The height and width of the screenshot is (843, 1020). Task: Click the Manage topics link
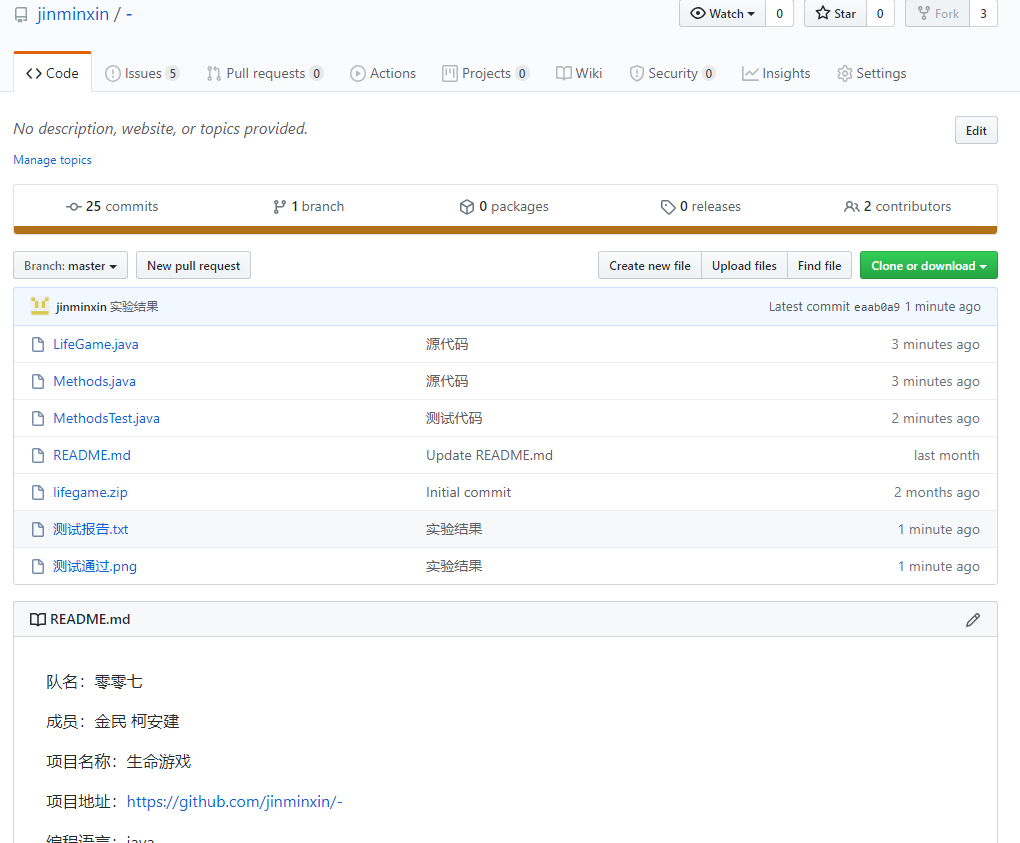pos(53,160)
